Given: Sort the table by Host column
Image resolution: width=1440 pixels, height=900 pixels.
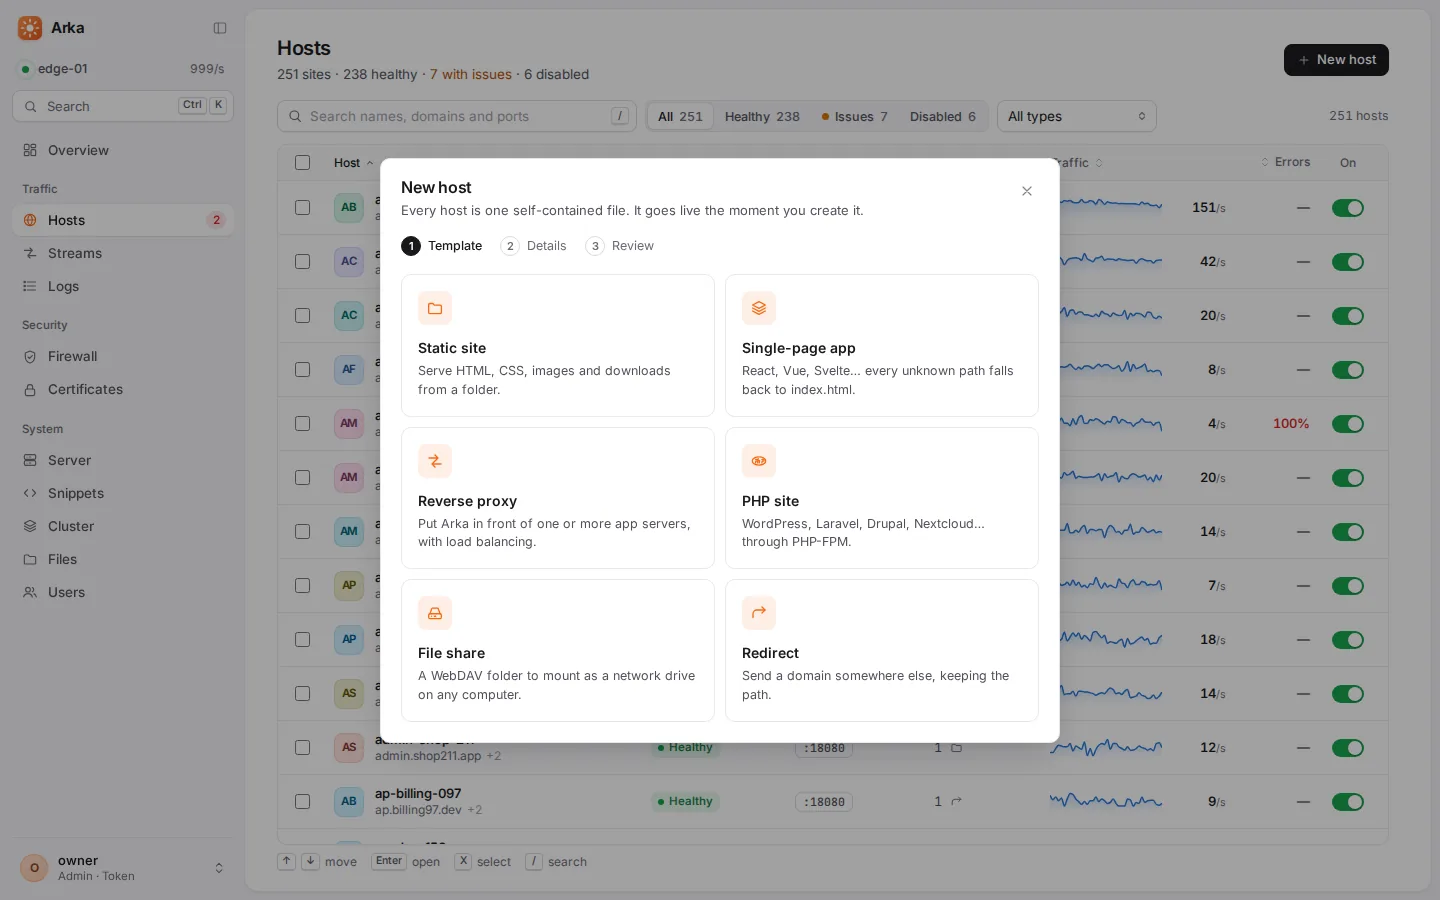Looking at the screenshot, I should click(353, 162).
